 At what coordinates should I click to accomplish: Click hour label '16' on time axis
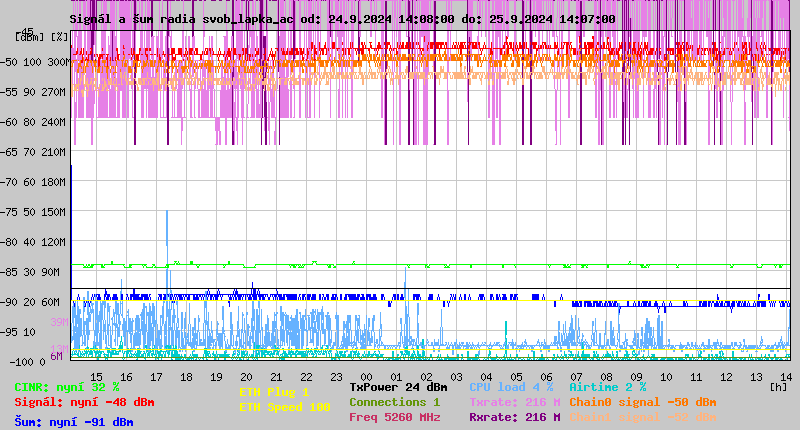click(x=126, y=377)
